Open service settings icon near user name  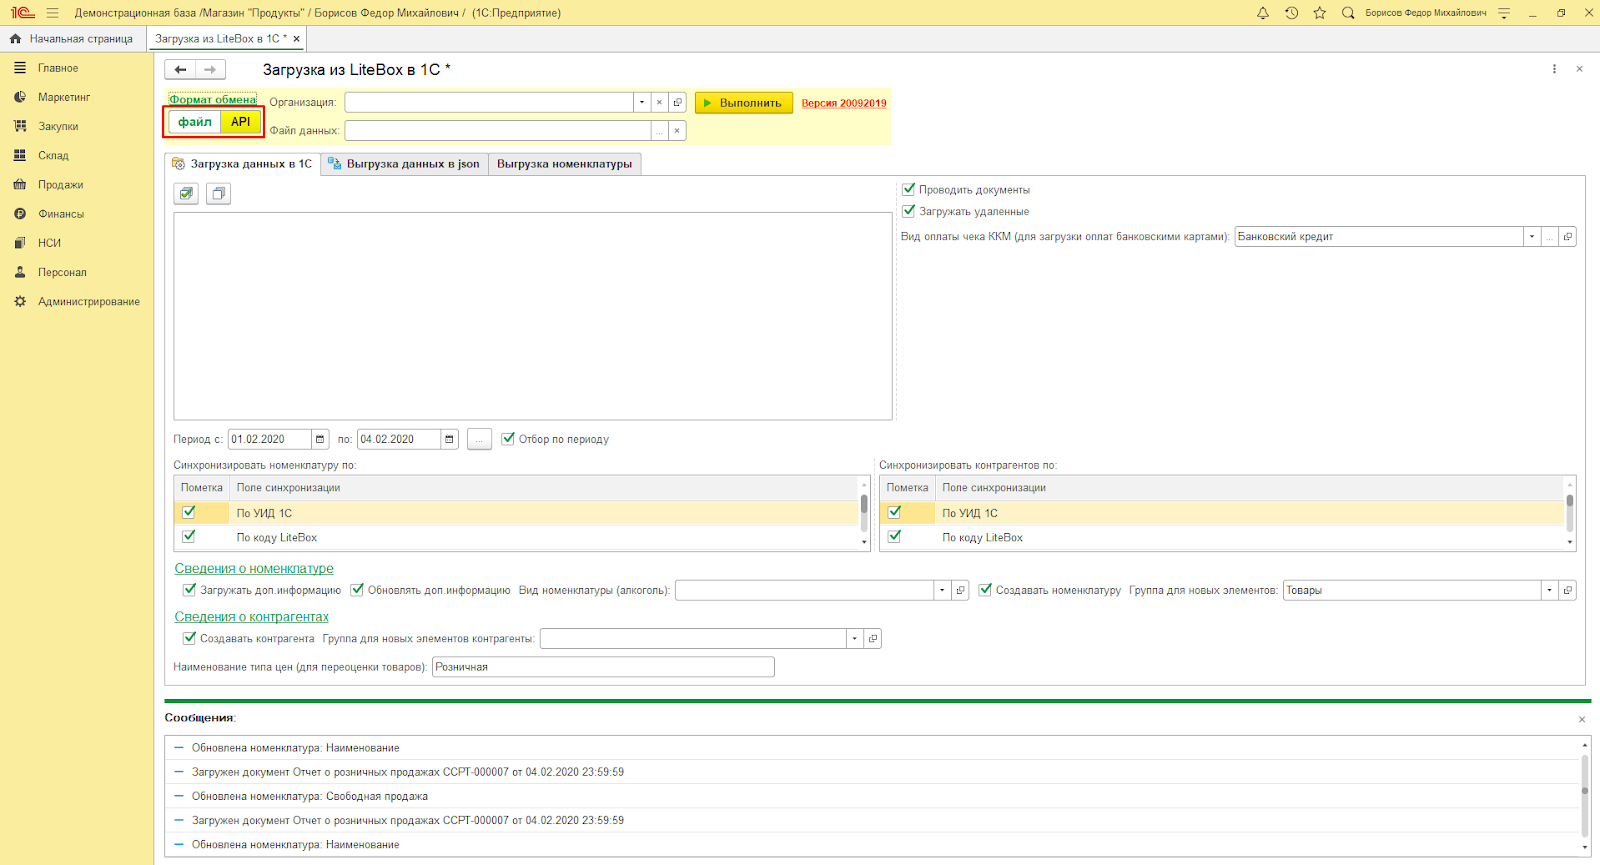(x=1504, y=13)
